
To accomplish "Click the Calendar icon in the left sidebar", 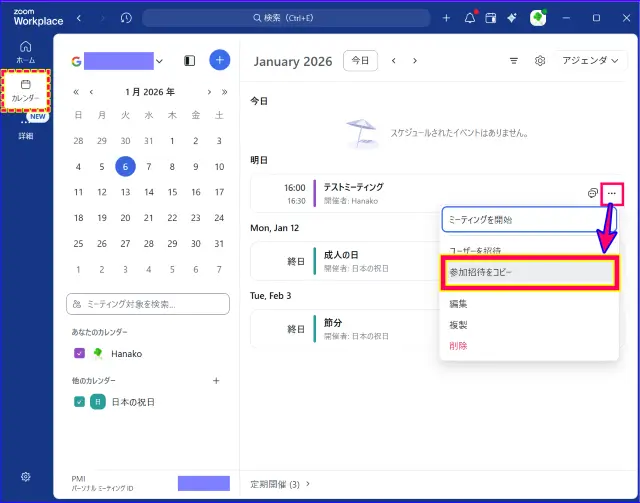I will point(25,89).
